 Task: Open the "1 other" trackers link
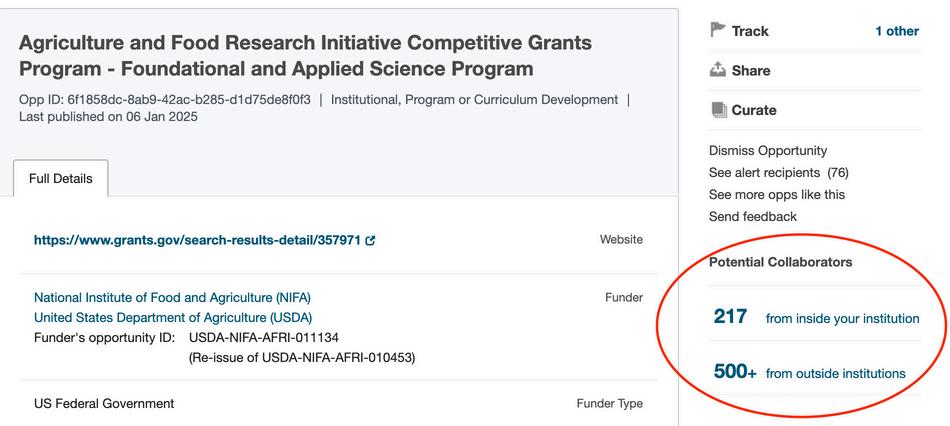(x=896, y=31)
